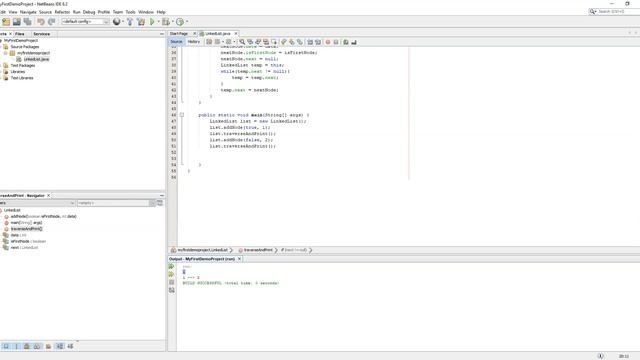Select traverseAndPrint() in Navigator

pyautogui.click(x=27, y=229)
